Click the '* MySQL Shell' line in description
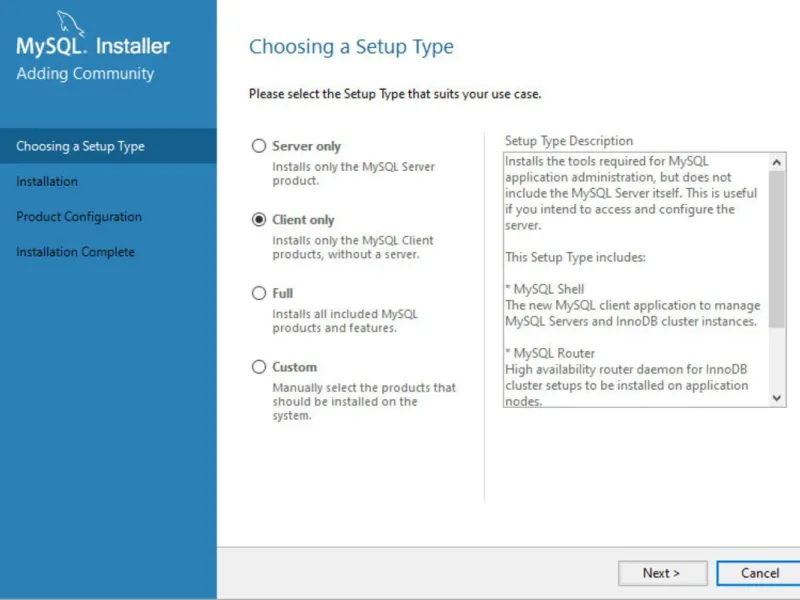 coord(544,289)
